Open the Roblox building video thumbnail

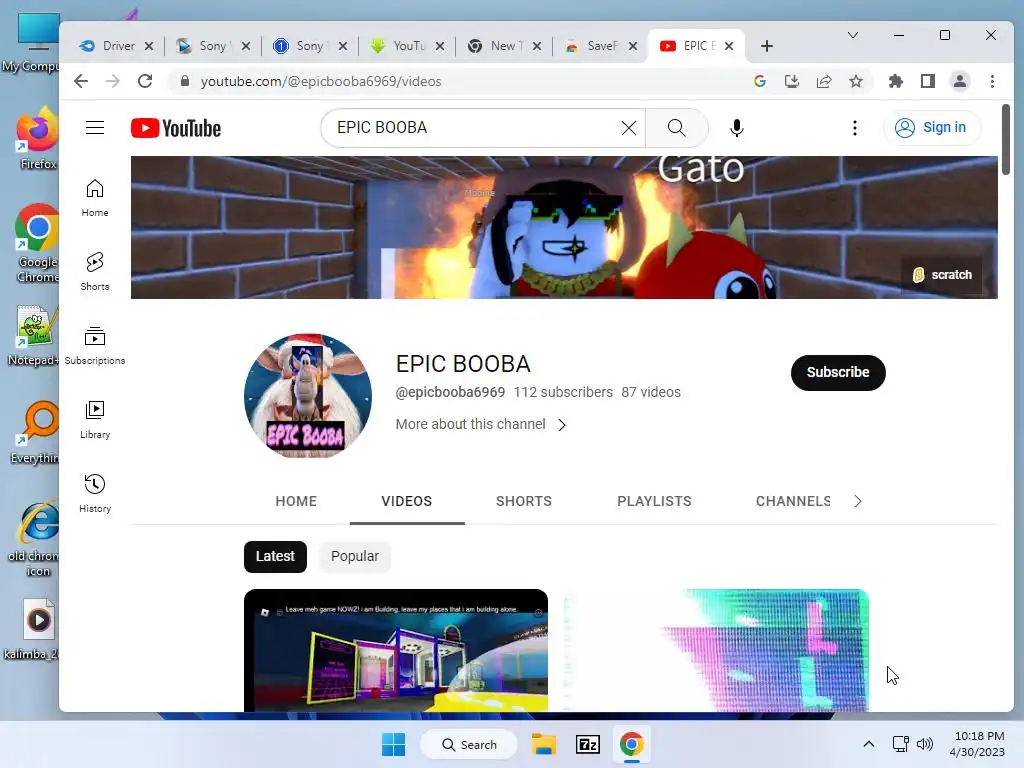pos(396,650)
